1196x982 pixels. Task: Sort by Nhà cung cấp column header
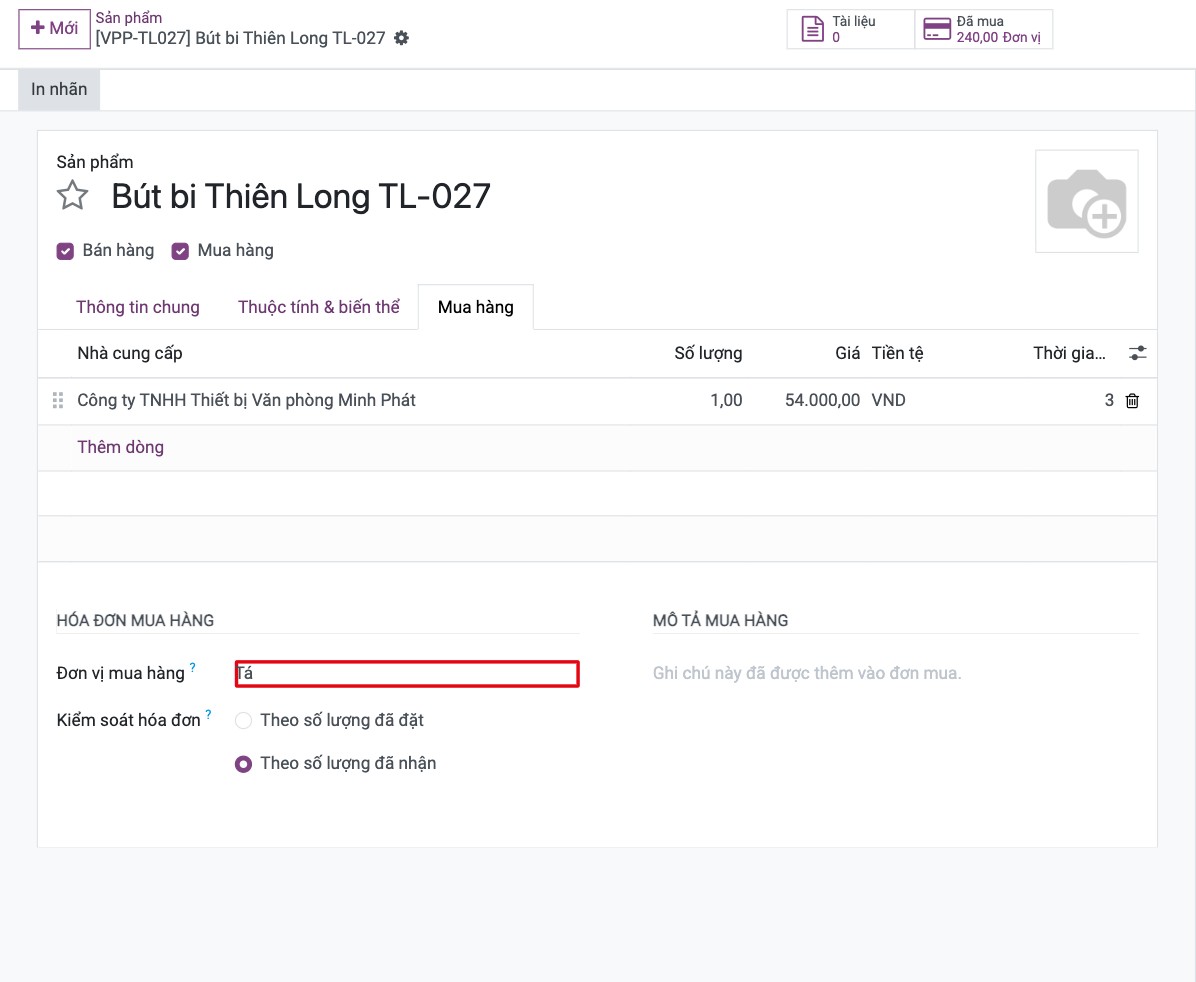pos(130,353)
